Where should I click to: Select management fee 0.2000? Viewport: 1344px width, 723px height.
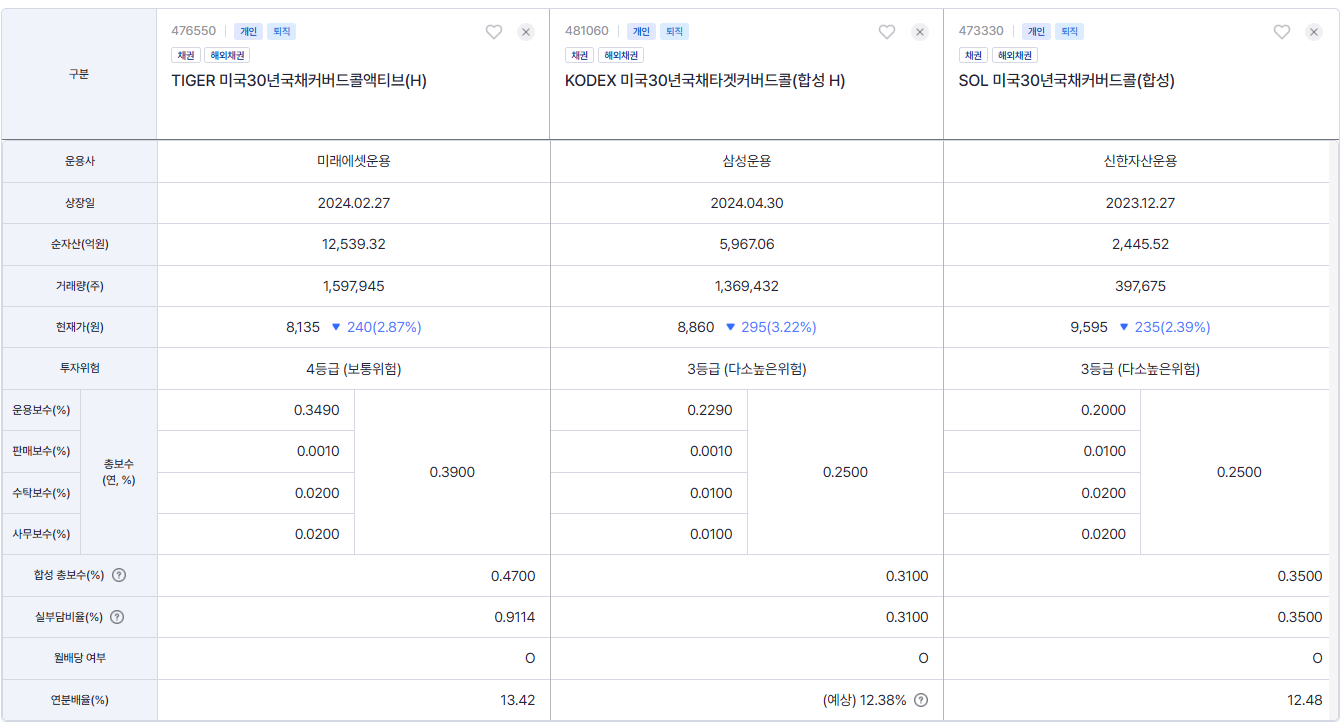(1103, 410)
